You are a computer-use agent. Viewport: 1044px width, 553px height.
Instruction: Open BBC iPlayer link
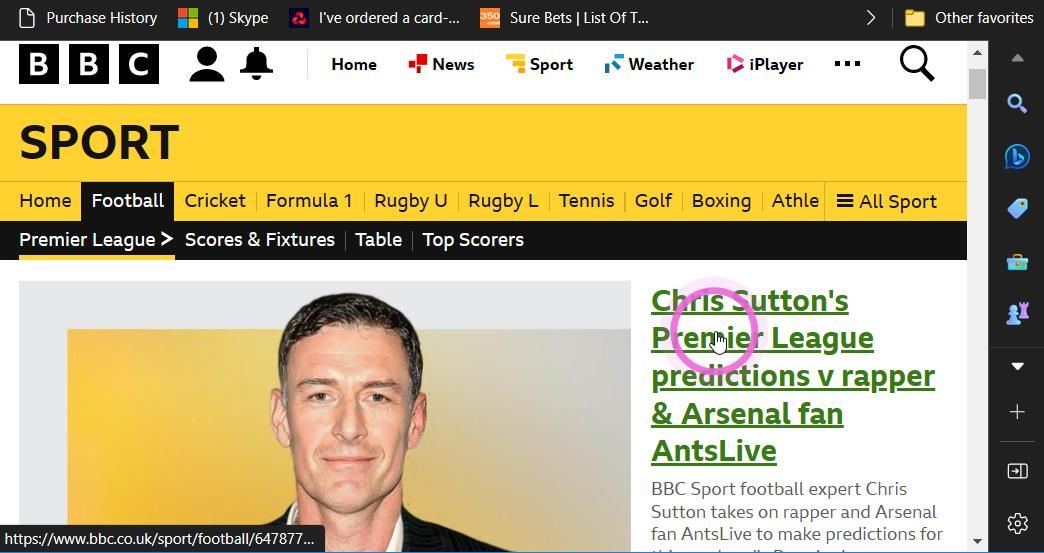point(765,65)
